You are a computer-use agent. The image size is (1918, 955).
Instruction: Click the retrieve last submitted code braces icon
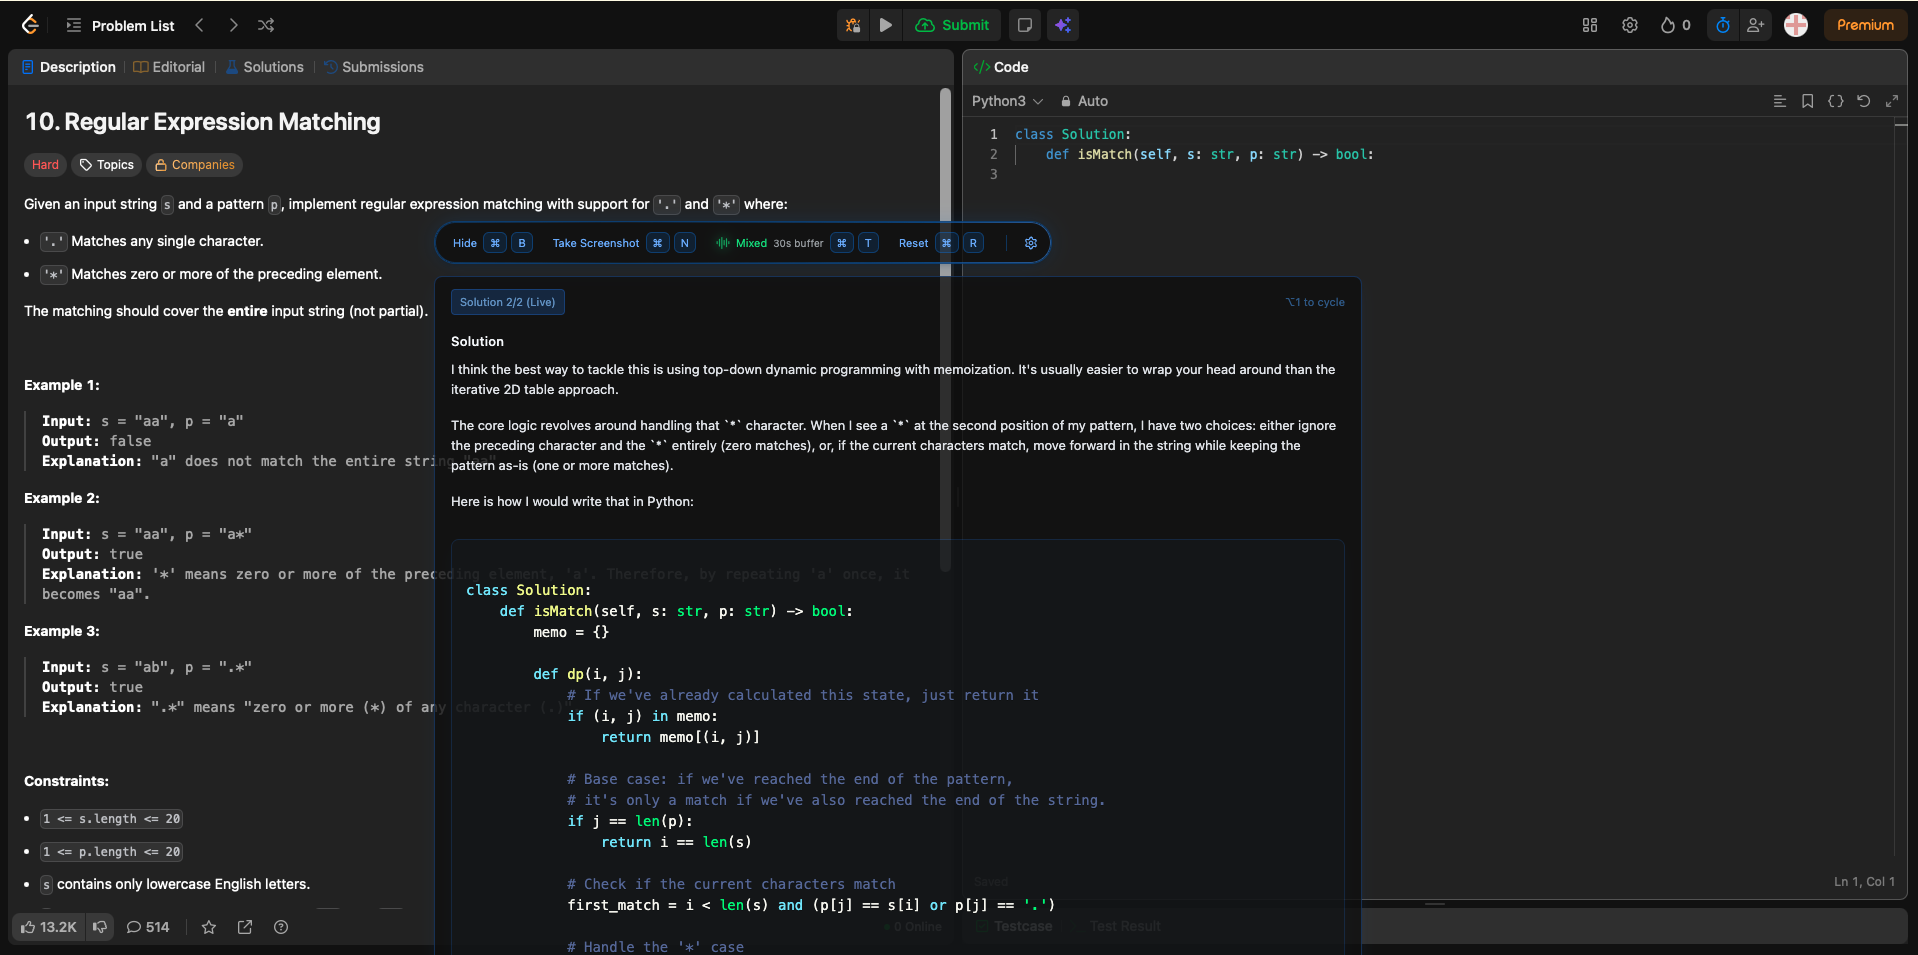(1837, 101)
